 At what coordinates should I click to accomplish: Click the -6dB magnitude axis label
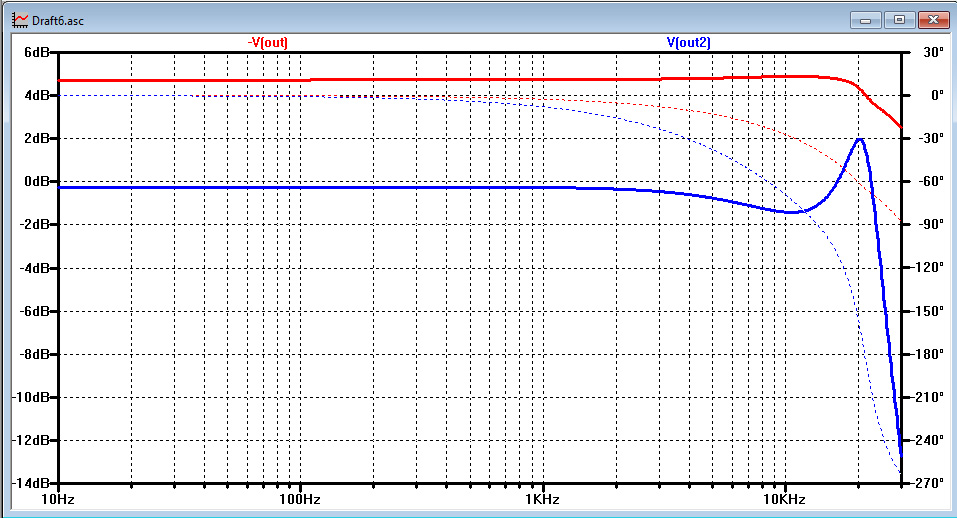click(x=34, y=311)
